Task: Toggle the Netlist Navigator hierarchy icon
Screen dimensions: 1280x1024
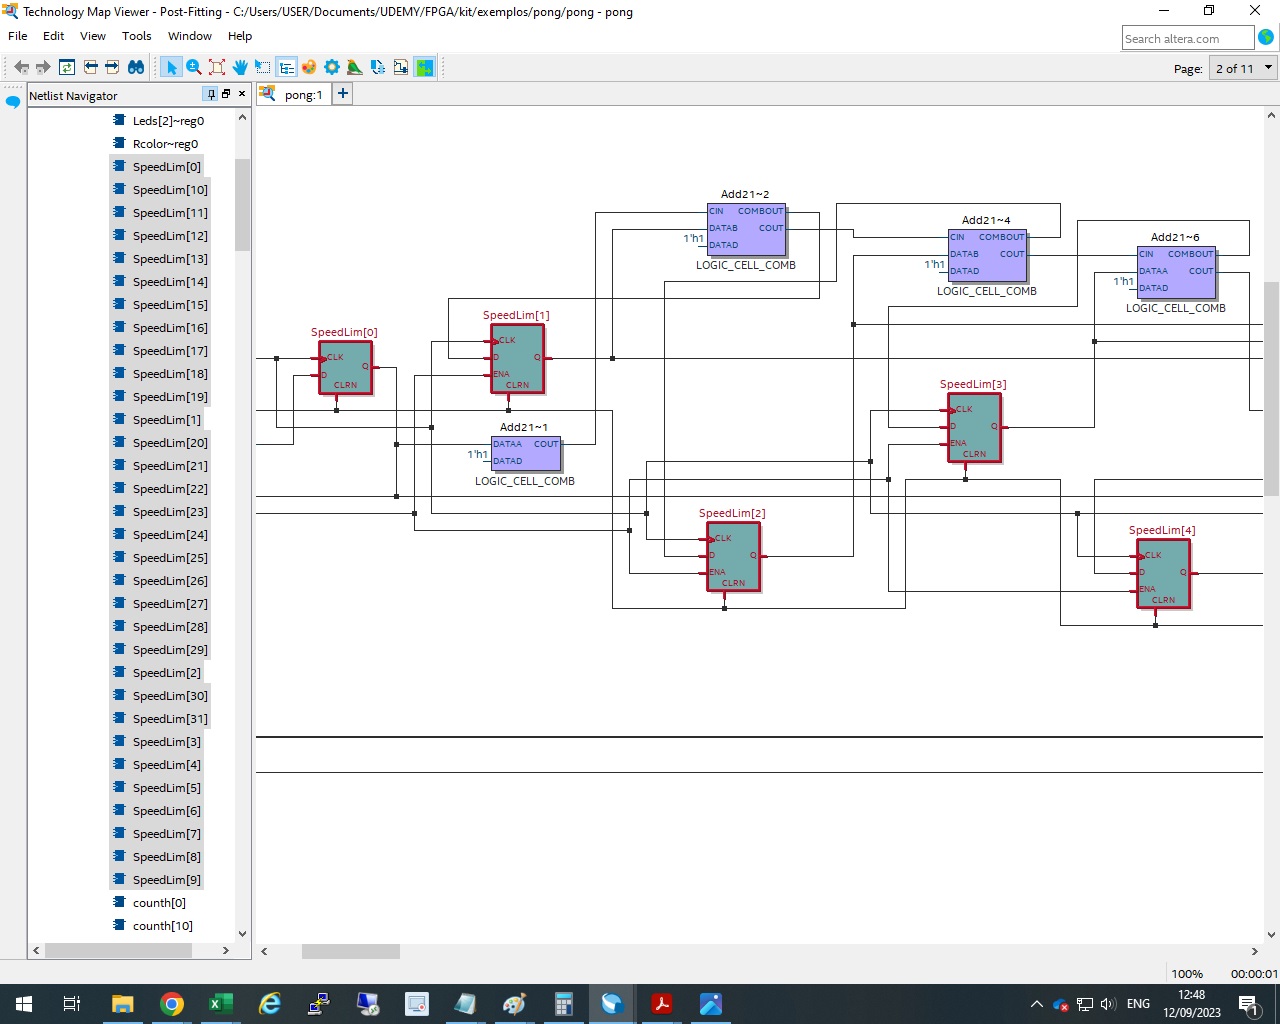Action: pyautogui.click(x=286, y=67)
